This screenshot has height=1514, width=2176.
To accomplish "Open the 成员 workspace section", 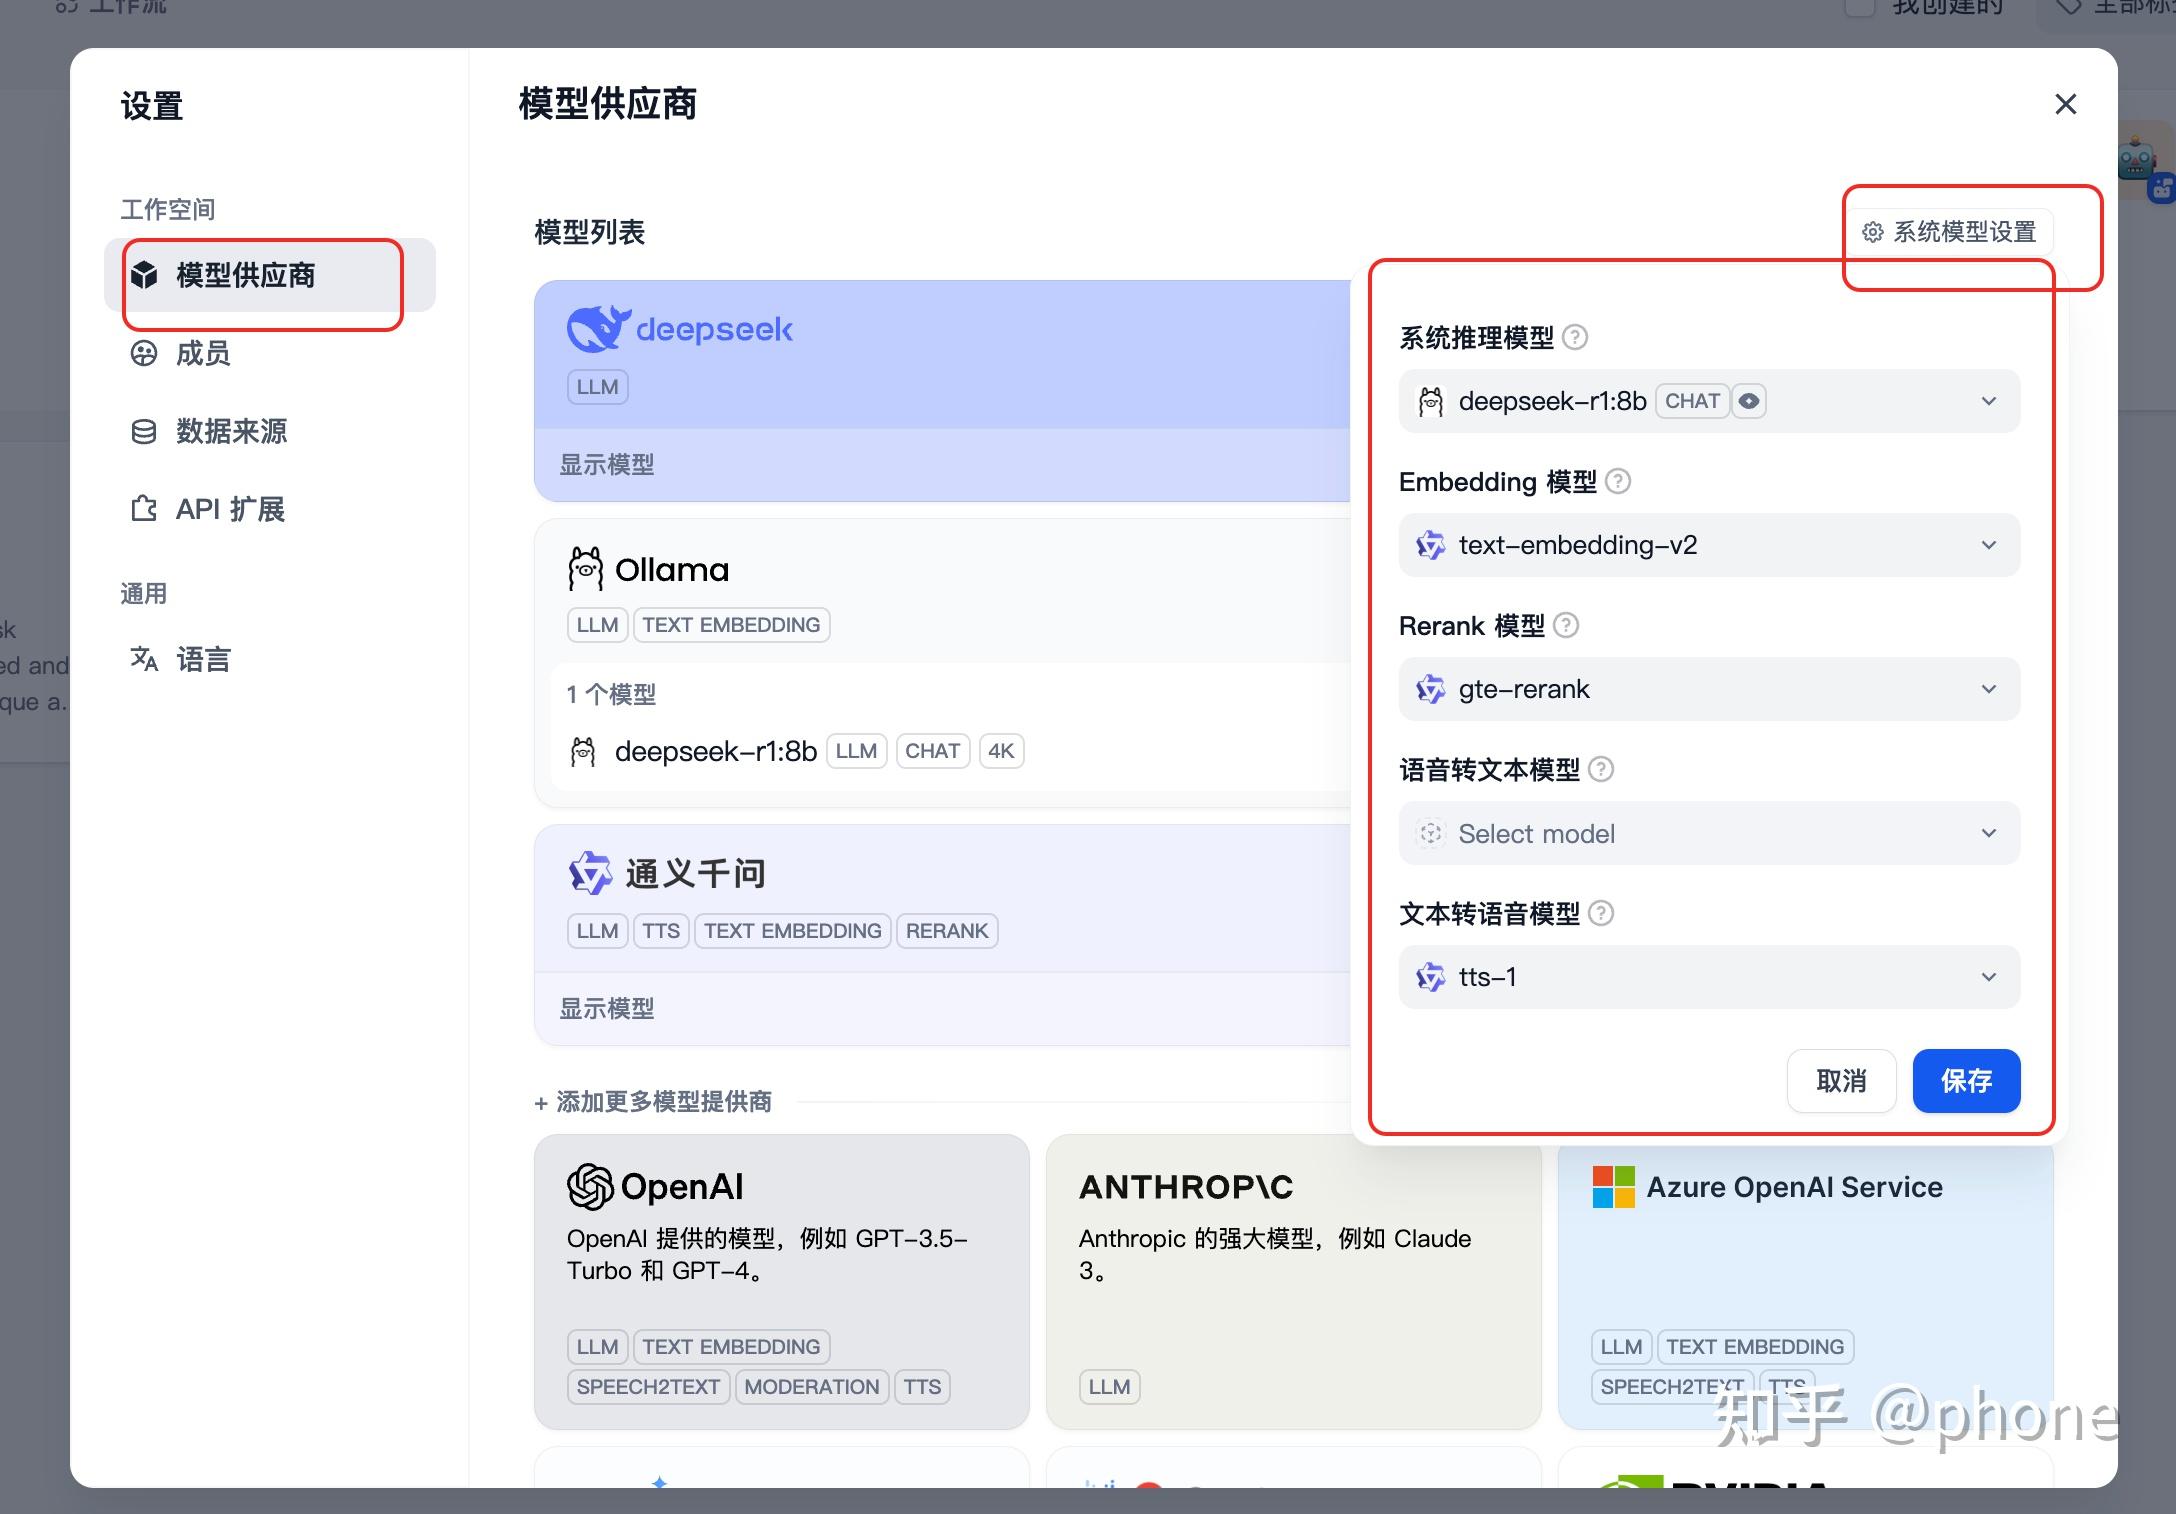I will [x=202, y=354].
